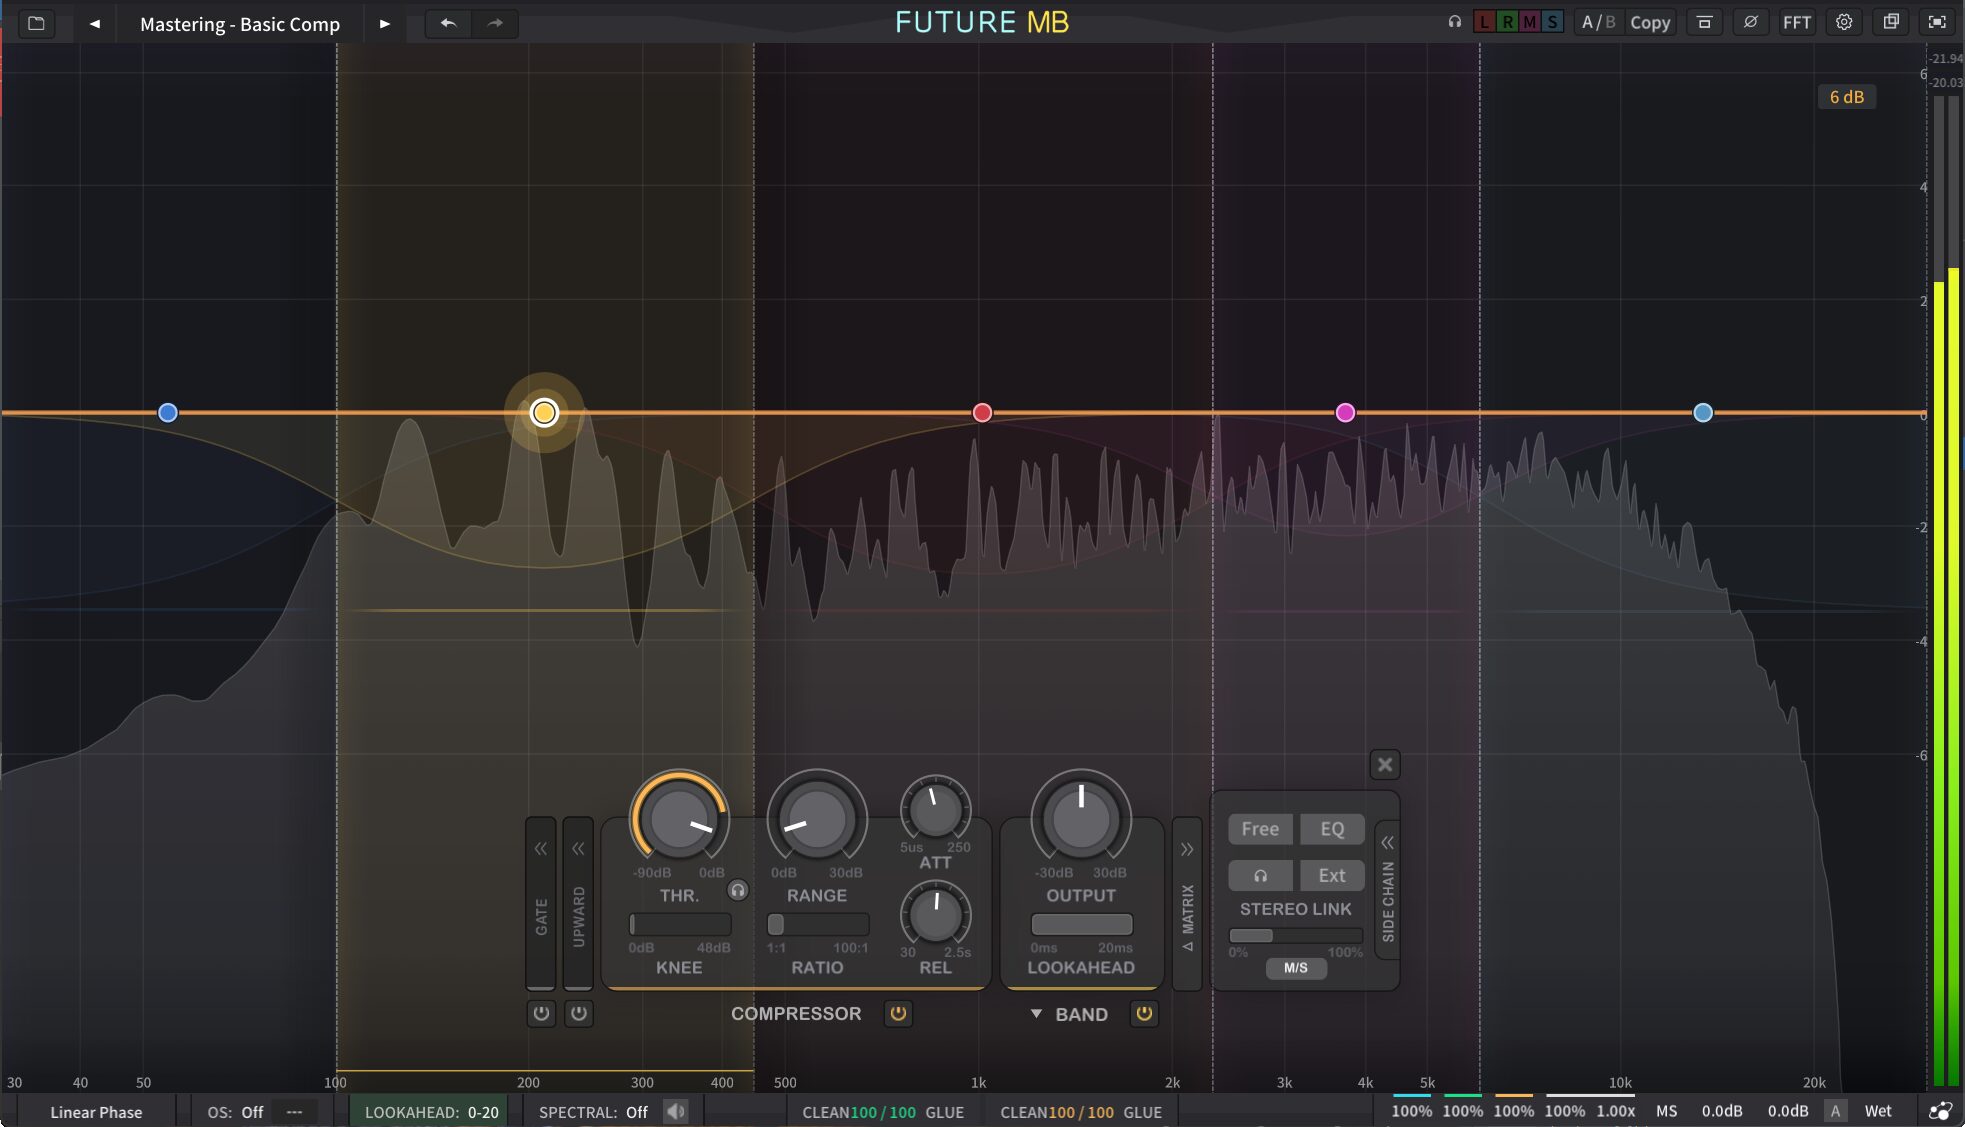
Task: Click the full screen icon
Action: click(x=1937, y=22)
